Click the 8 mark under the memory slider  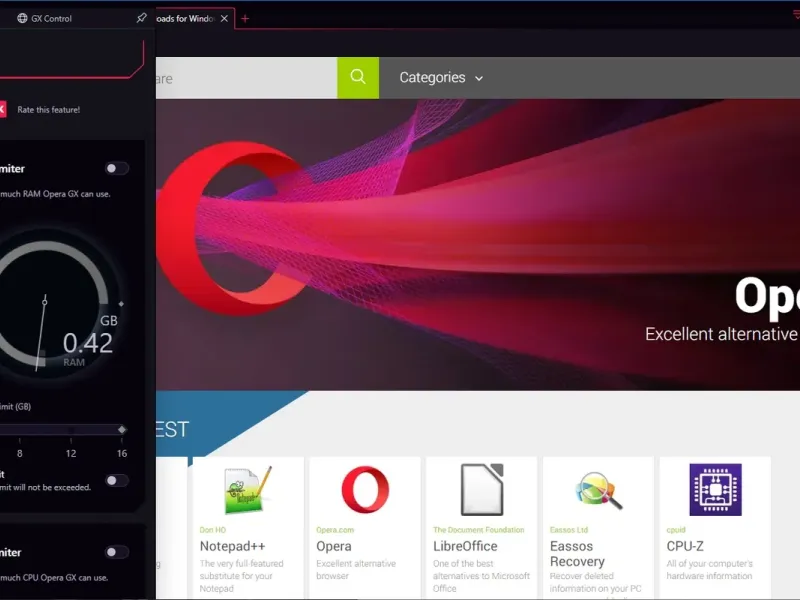(19, 453)
